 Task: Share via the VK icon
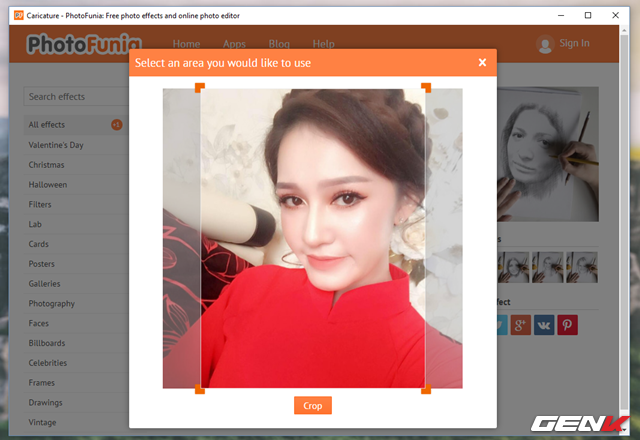(x=544, y=325)
